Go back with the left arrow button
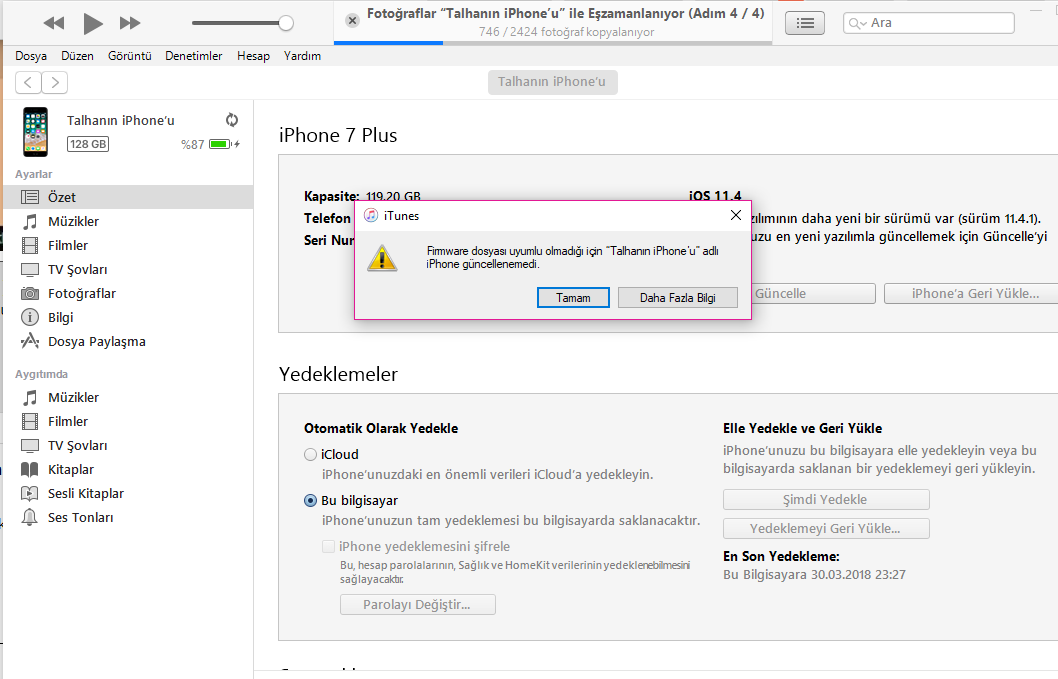The image size is (1058, 679). (28, 82)
